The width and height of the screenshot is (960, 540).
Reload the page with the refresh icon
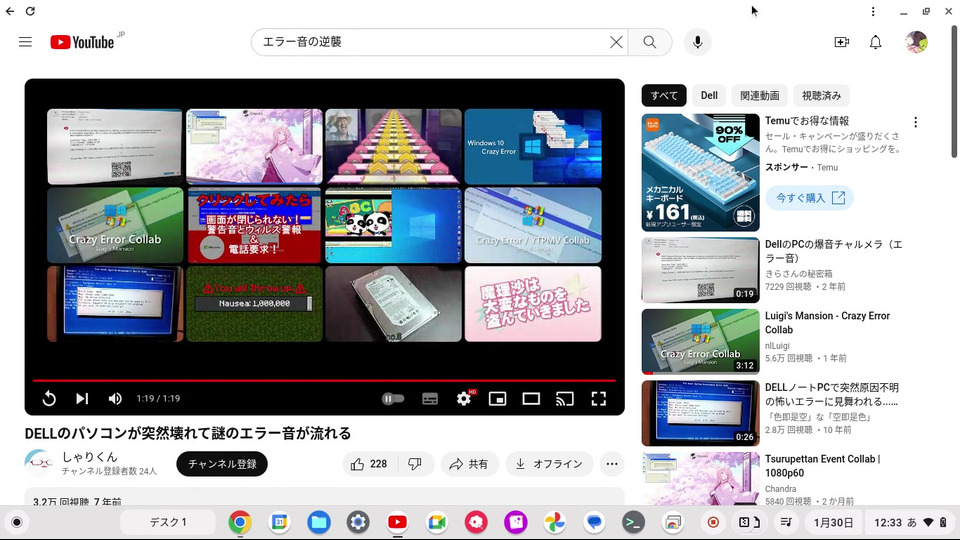(30, 11)
